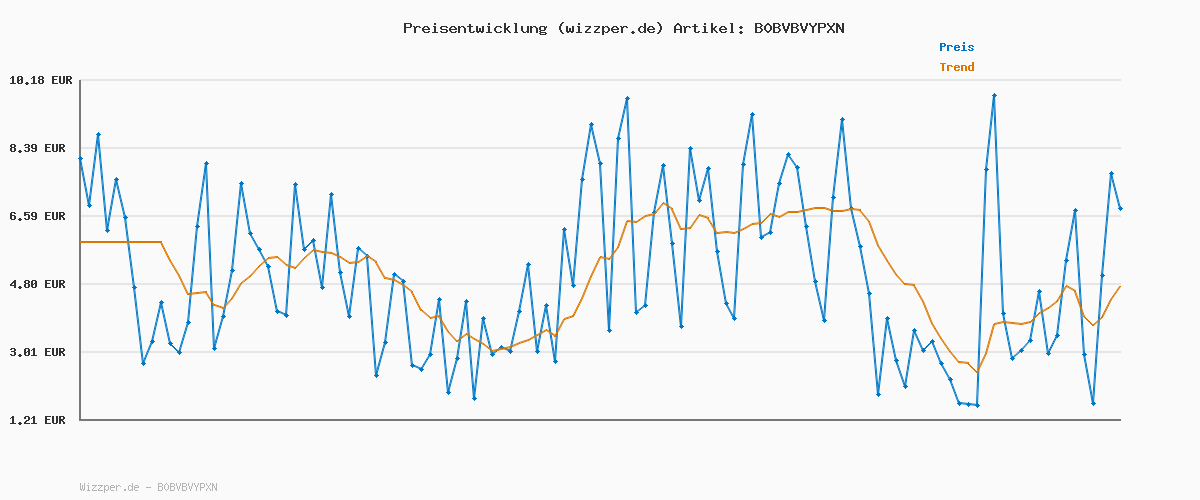The height and width of the screenshot is (500, 1200).
Task: Select the 8.39 EUR y-axis label
Action: pyautogui.click(x=37, y=148)
